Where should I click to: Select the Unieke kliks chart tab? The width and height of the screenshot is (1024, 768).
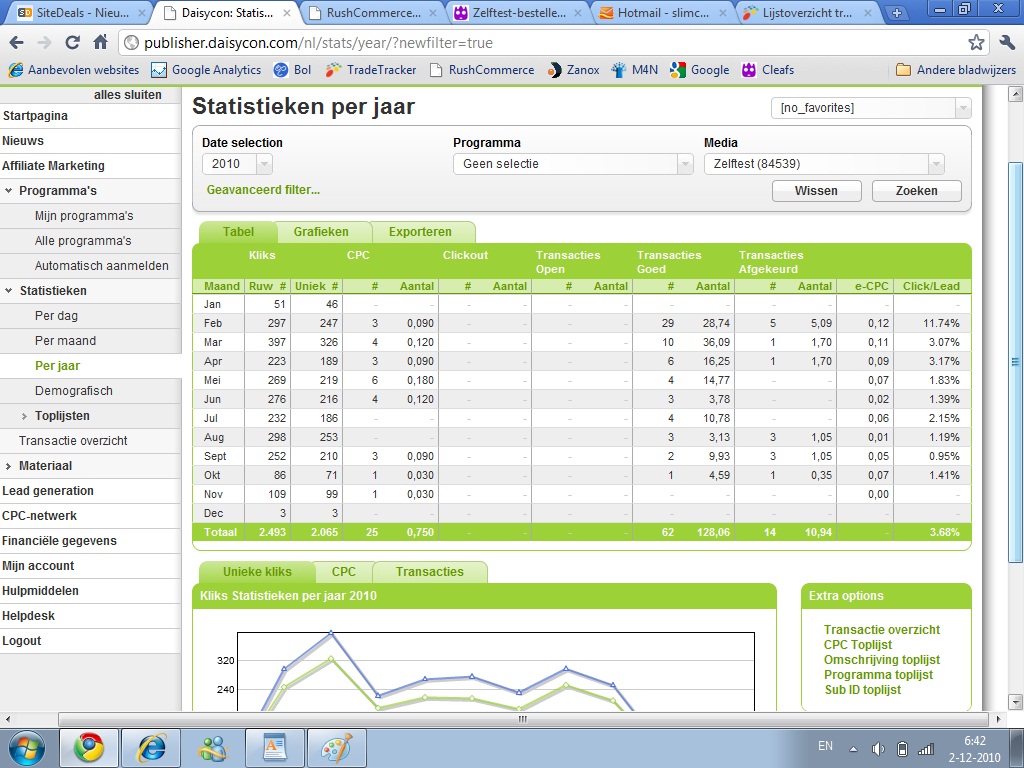pyautogui.click(x=257, y=572)
